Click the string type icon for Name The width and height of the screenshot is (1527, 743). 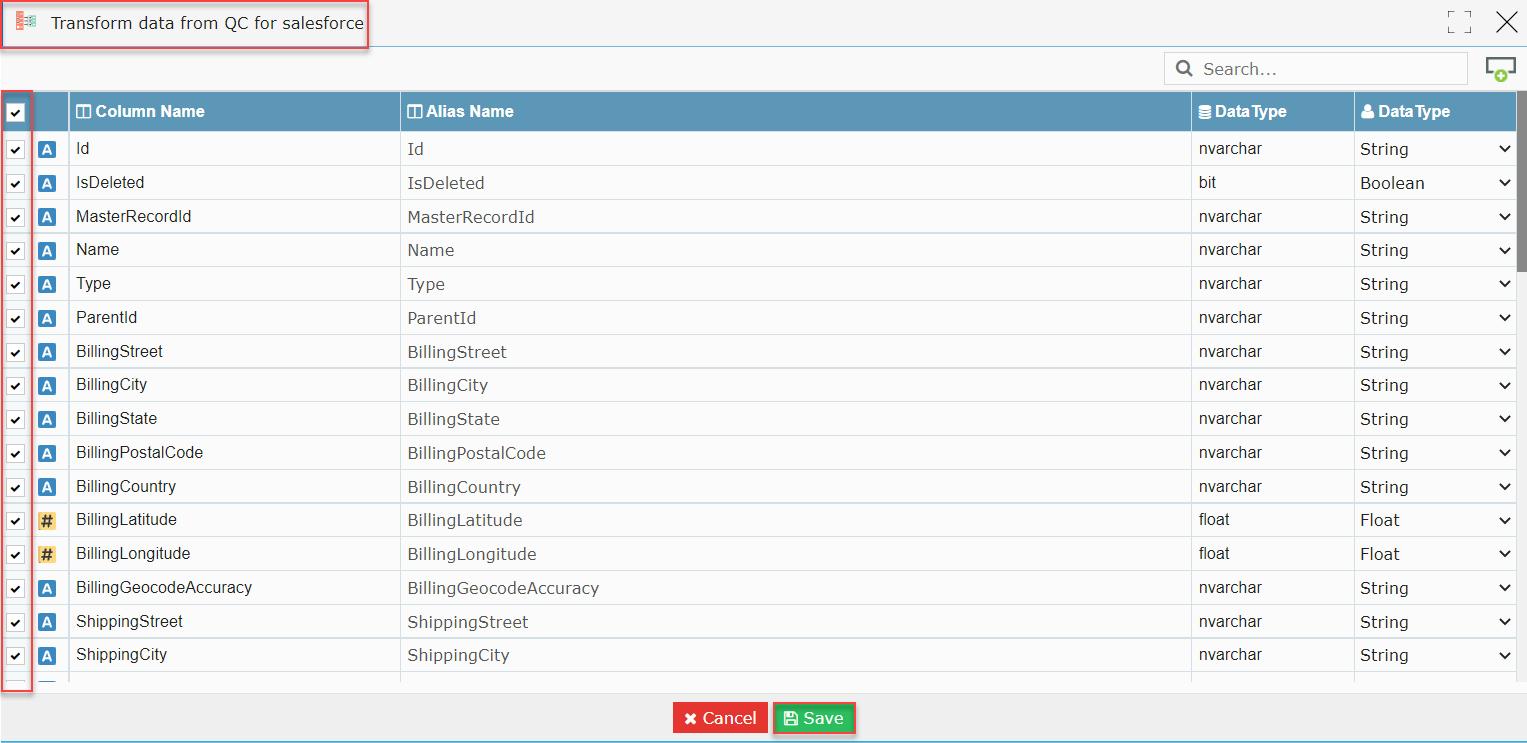(x=47, y=251)
